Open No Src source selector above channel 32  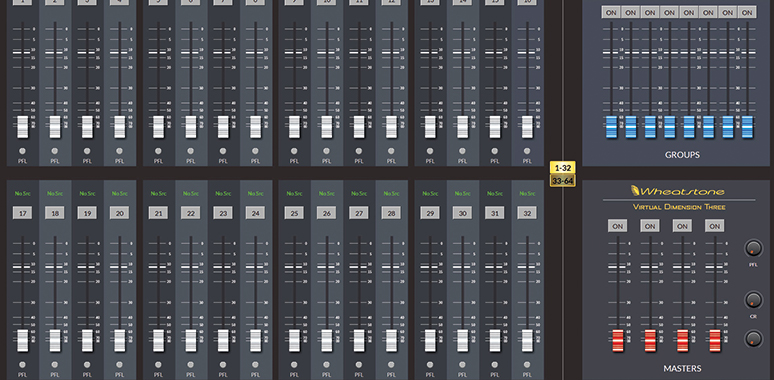pyautogui.click(x=527, y=193)
